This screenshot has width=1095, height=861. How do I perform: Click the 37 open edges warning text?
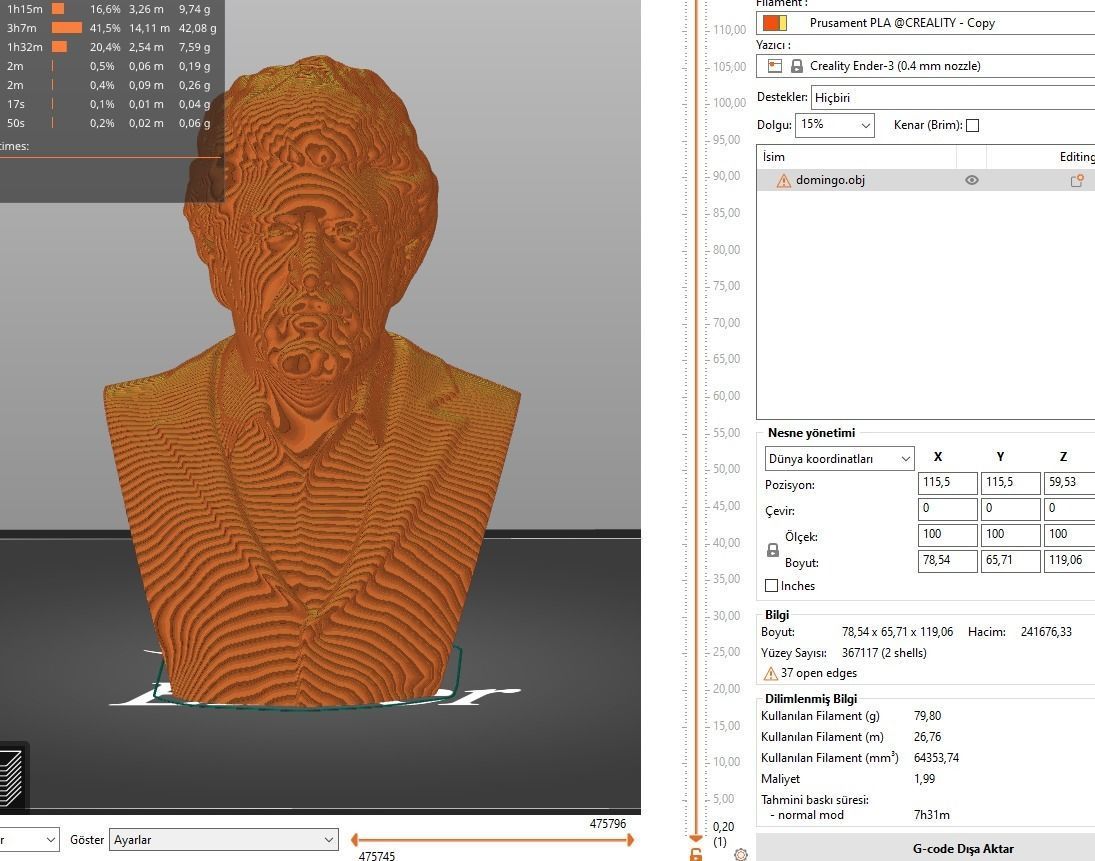[818, 673]
